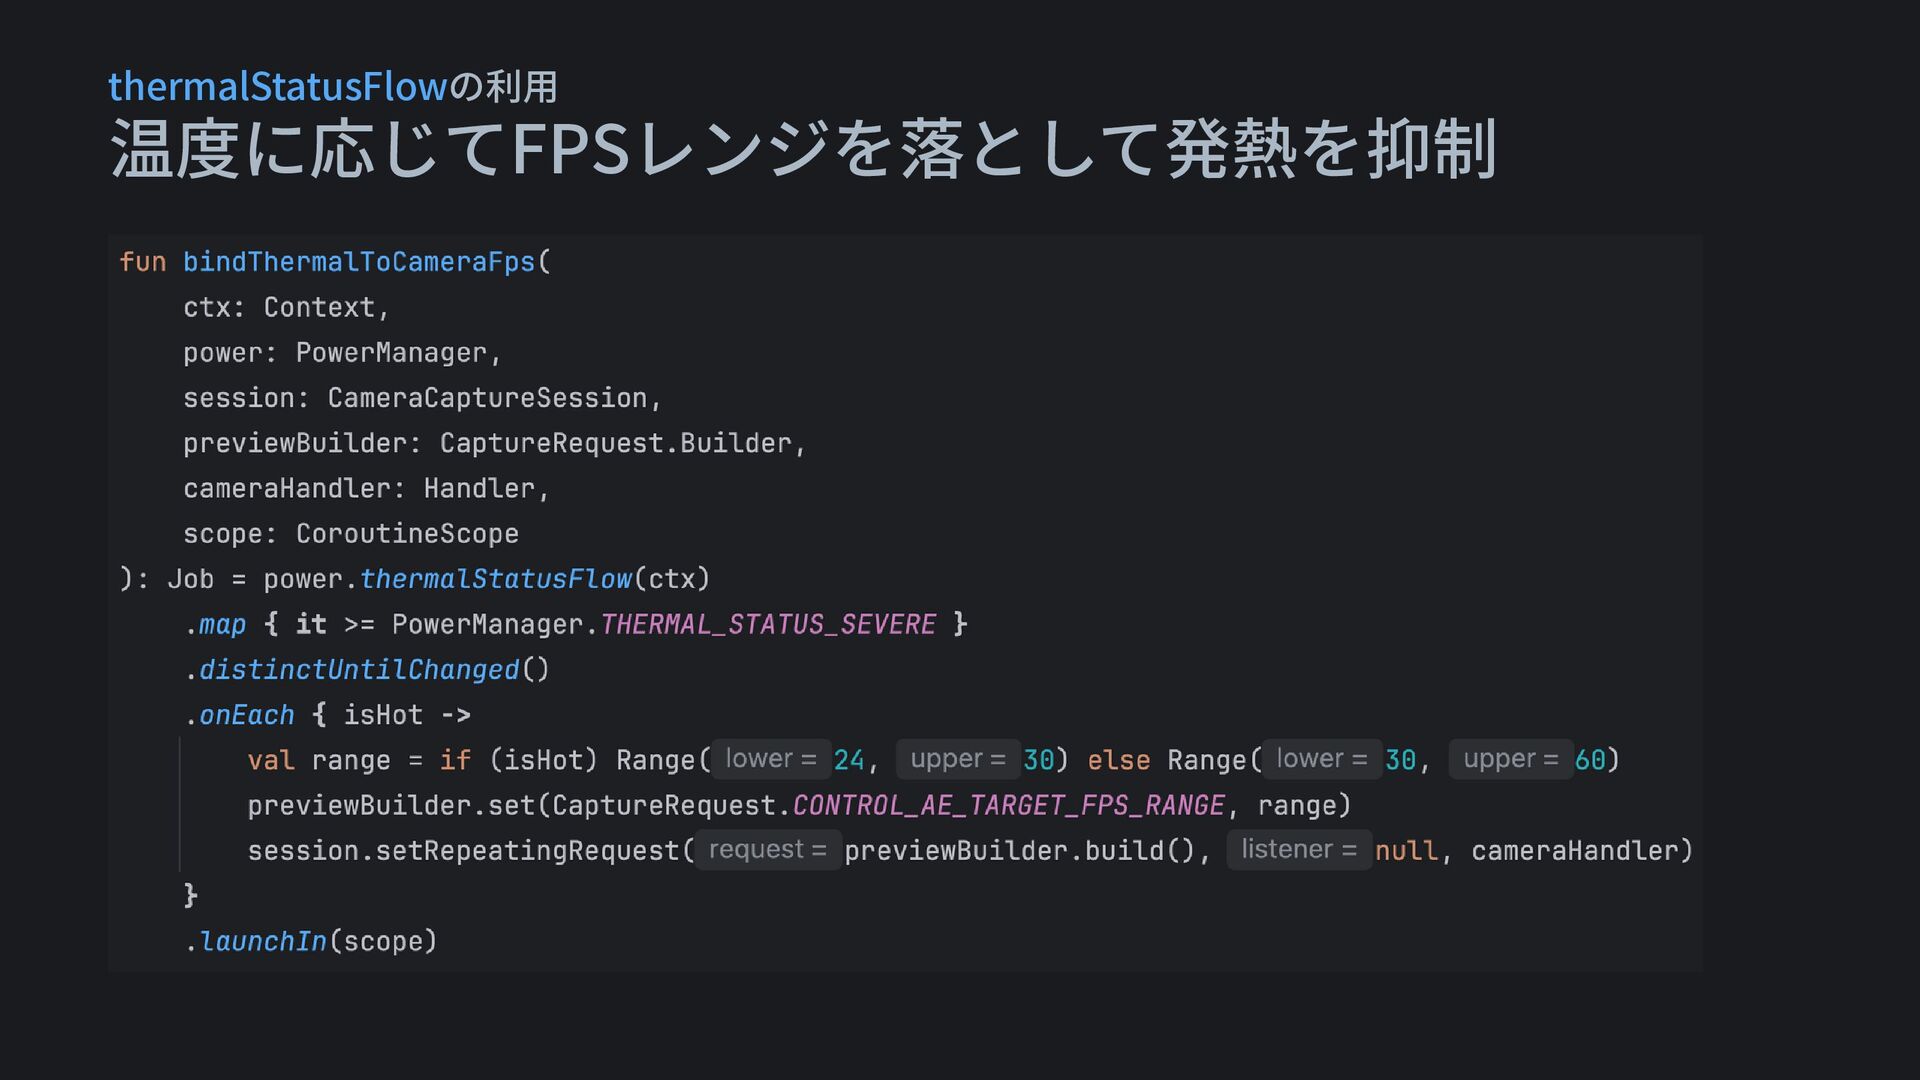Click the onEach operator
Viewport: 1920px width, 1080px height.
[x=246, y=715]
